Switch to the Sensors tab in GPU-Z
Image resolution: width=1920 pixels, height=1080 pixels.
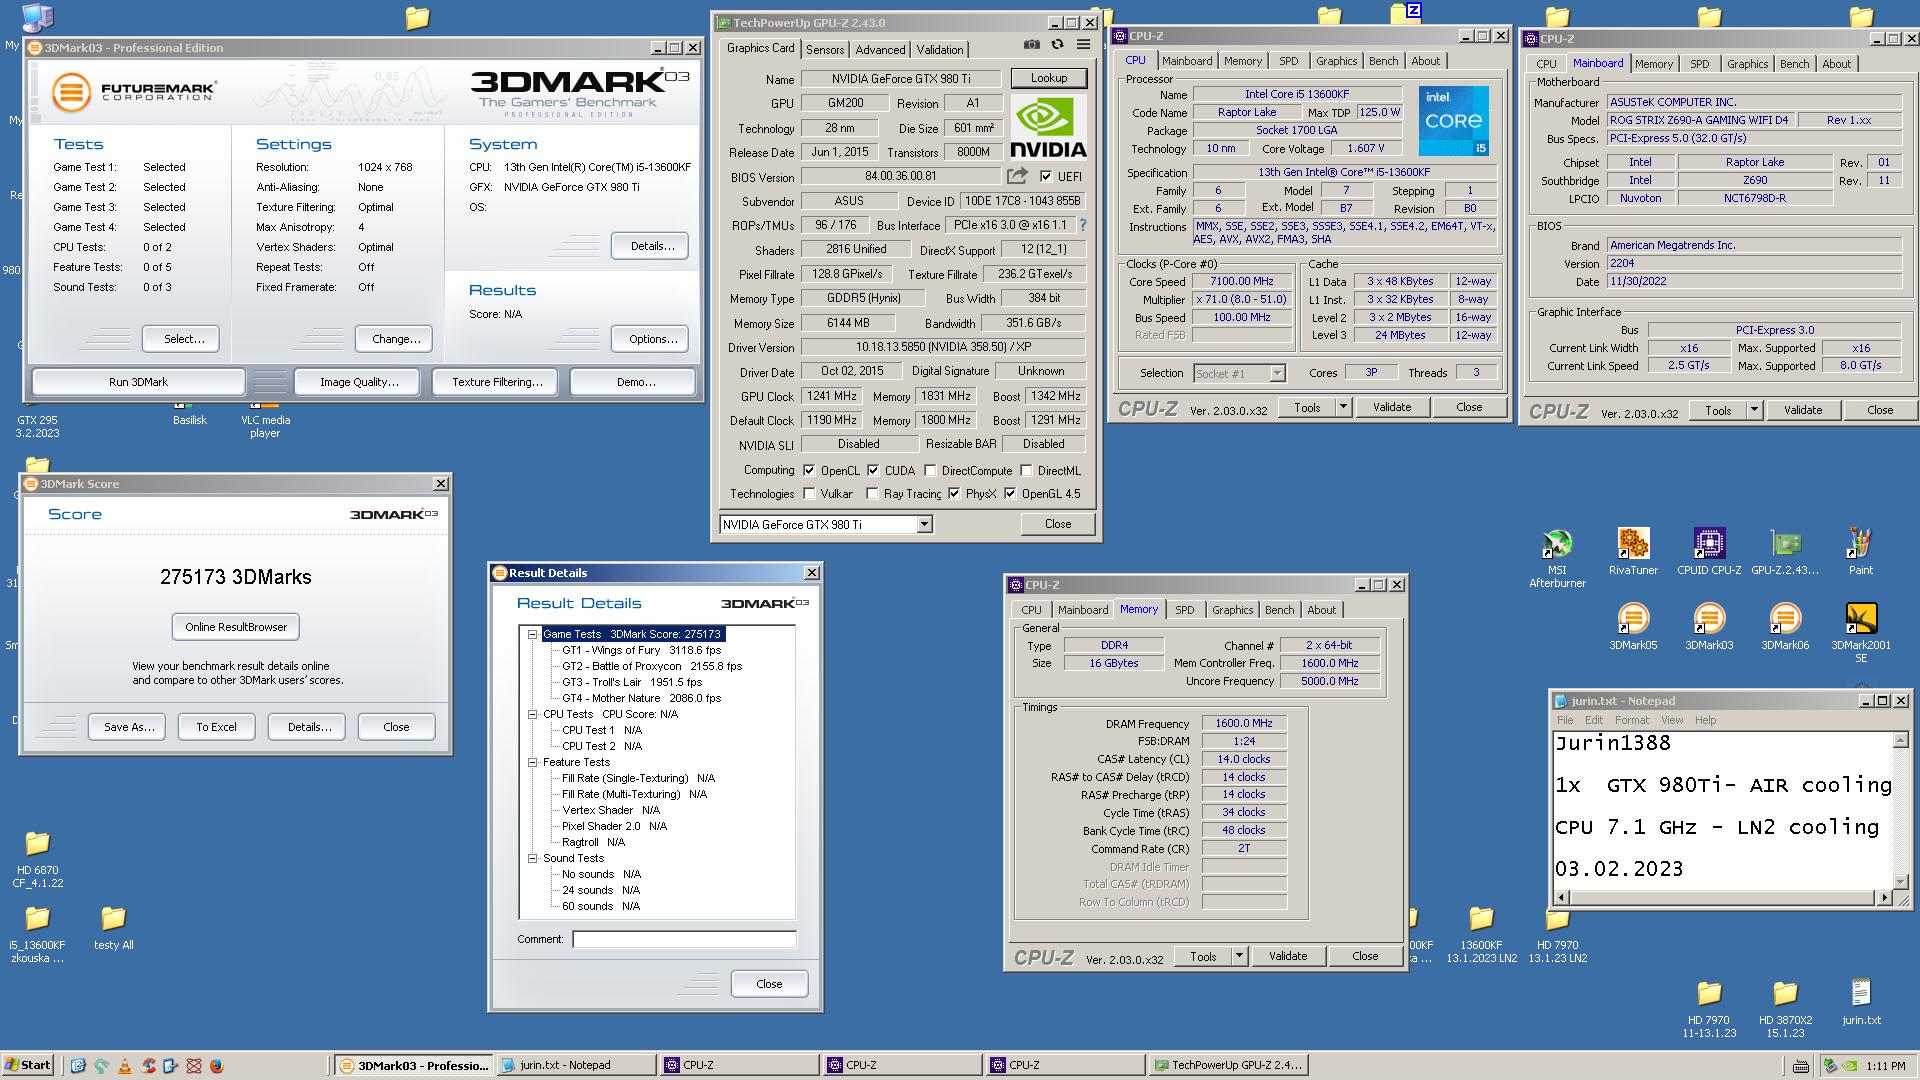point(825,49)
